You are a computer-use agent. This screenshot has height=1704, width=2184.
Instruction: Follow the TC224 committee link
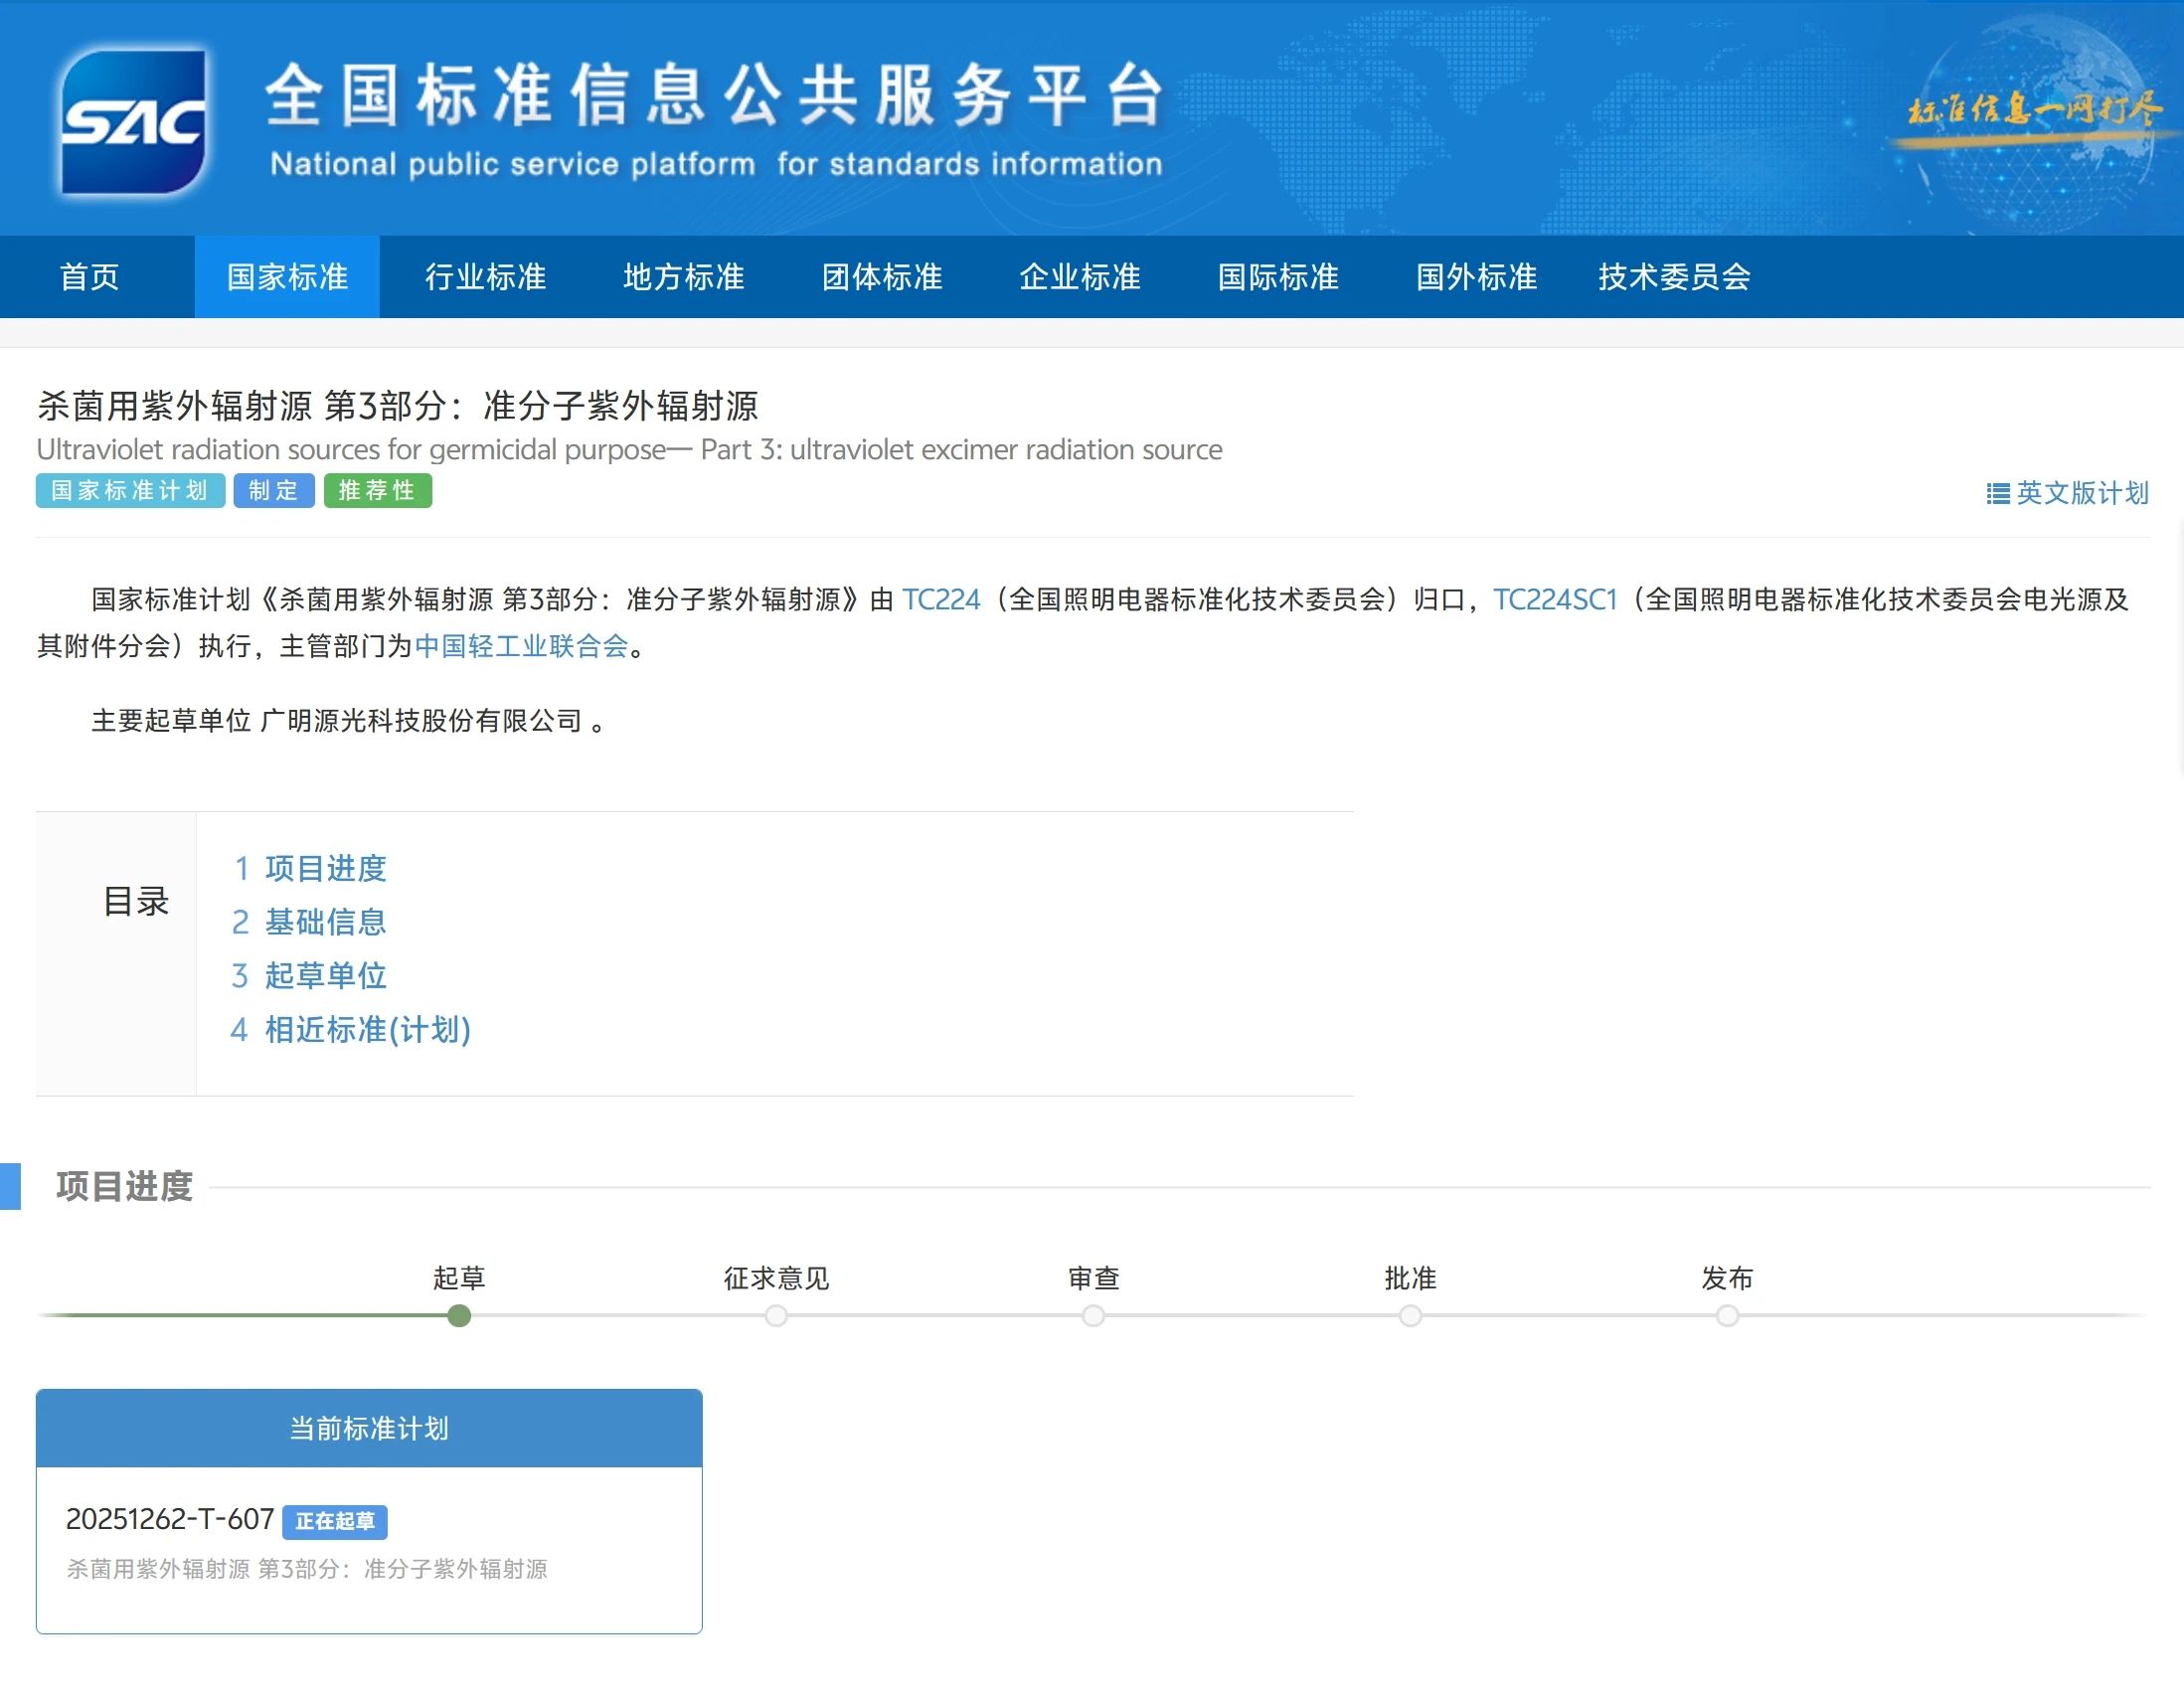click(941, 599)
